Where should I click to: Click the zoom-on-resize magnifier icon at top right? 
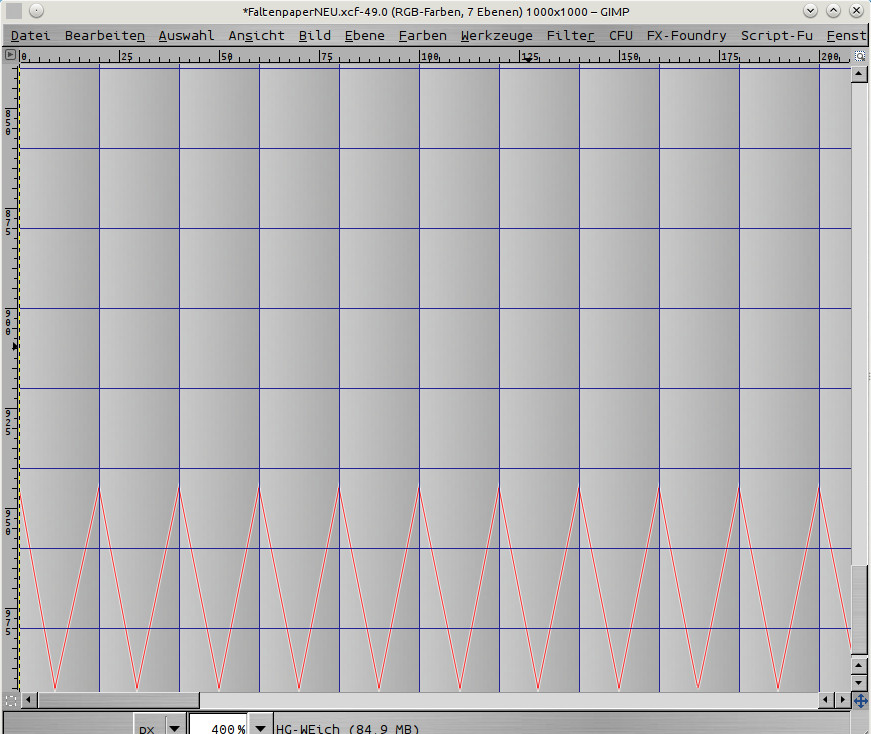(x=859, y=56)
